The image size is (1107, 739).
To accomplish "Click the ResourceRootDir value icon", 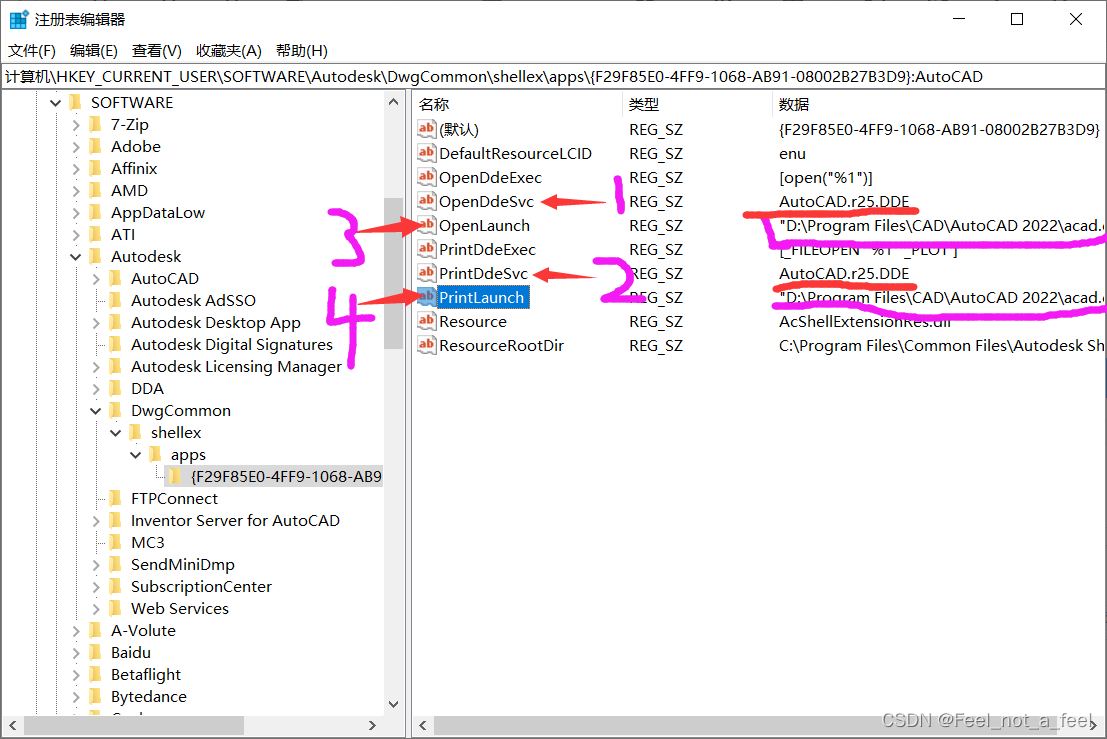I will [x=426, y=344].
